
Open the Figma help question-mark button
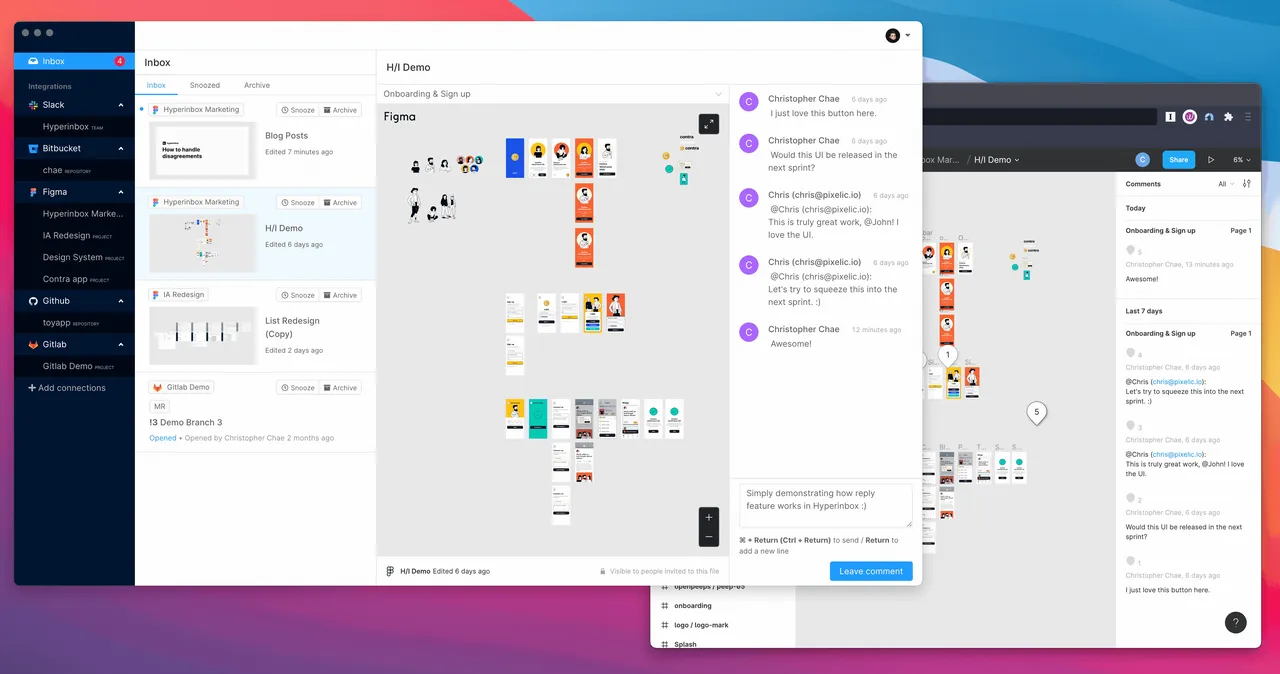point(1235,622)
